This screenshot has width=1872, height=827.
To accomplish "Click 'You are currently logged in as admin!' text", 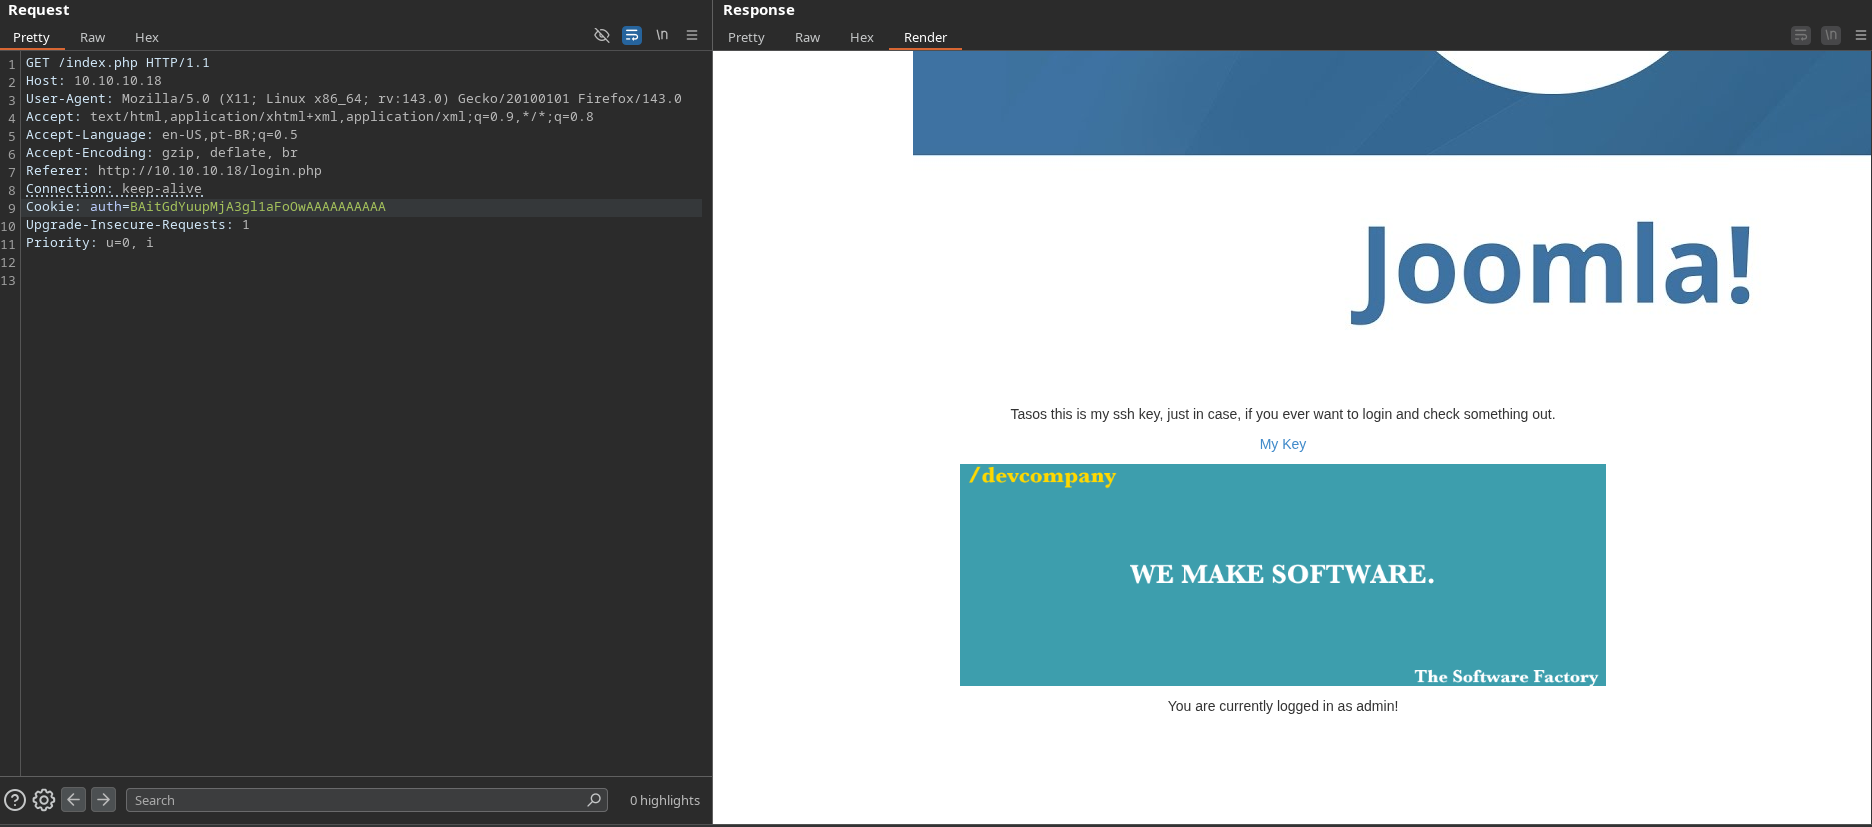I will pyautogui.click(x=1282, y=706).
